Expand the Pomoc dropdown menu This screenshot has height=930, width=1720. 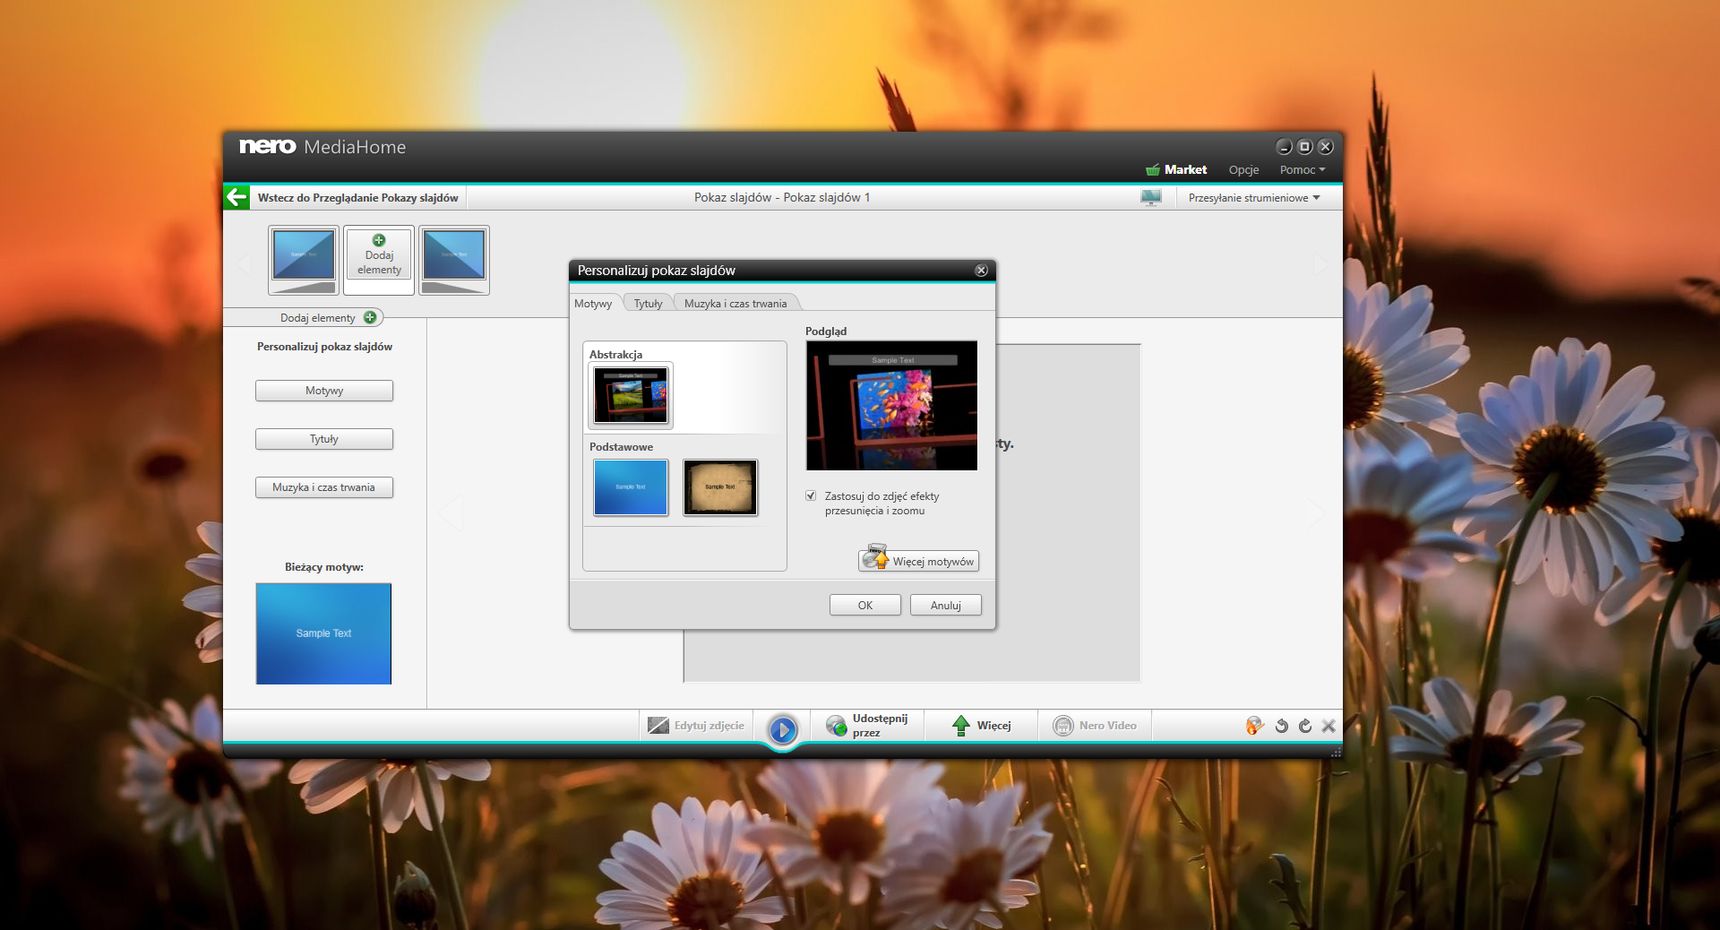1302,170
